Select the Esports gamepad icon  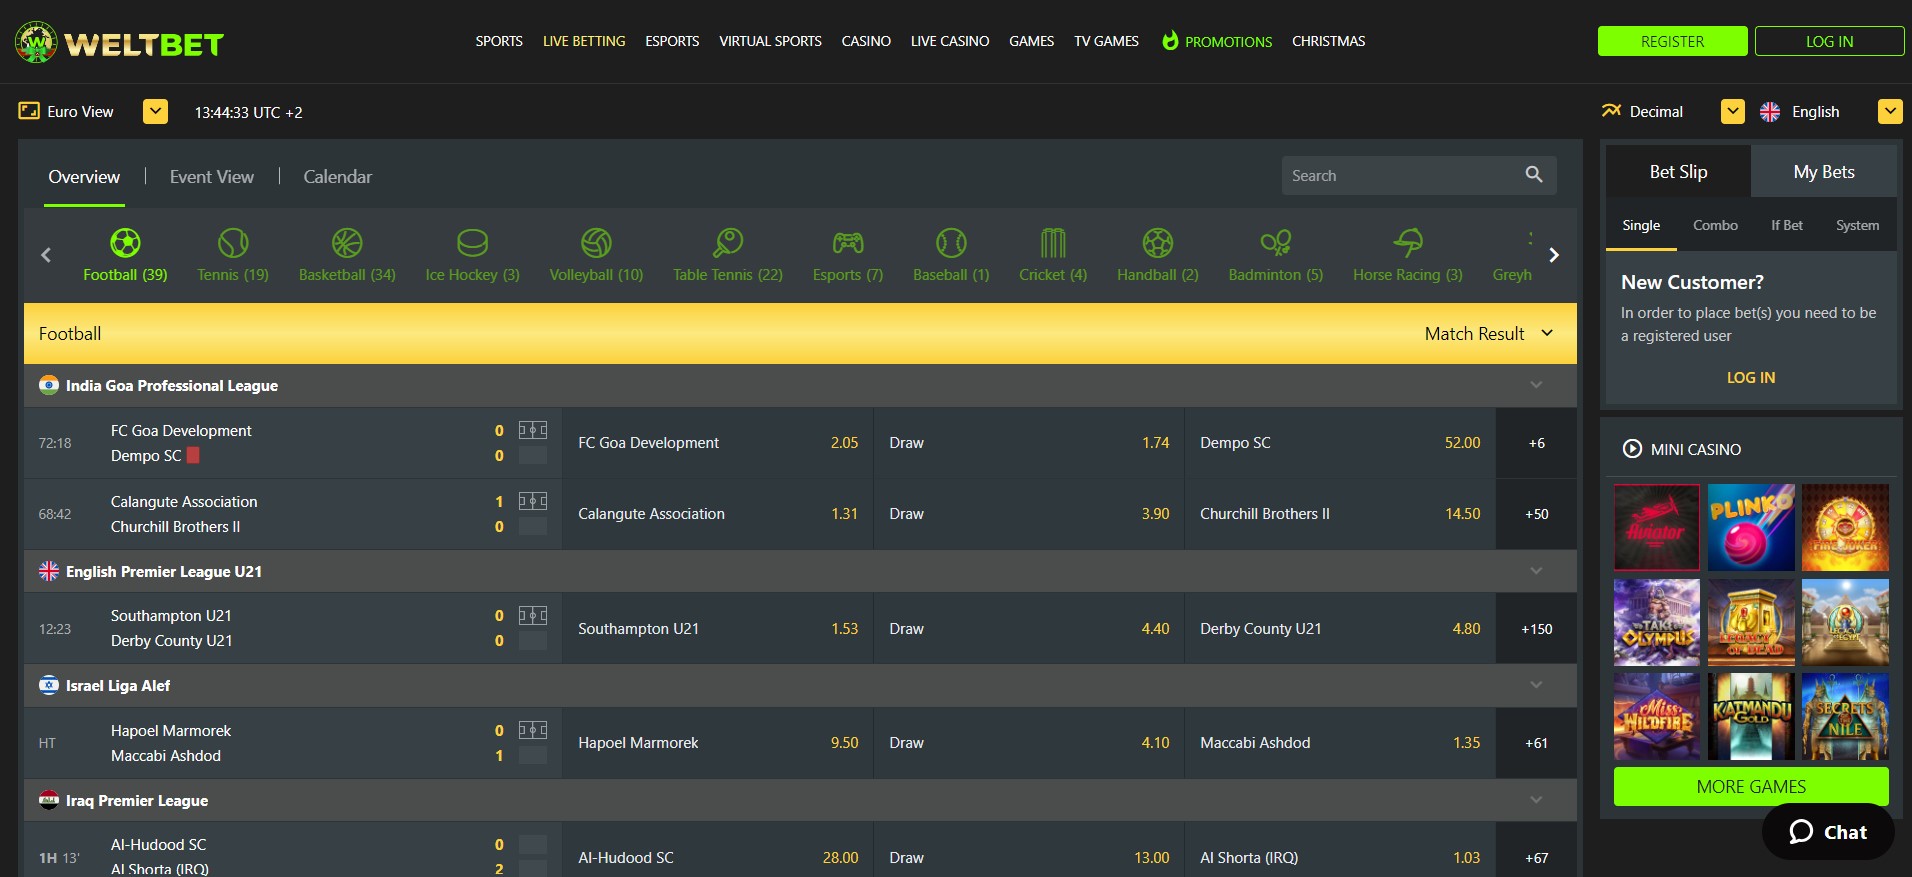coord(848,242)
